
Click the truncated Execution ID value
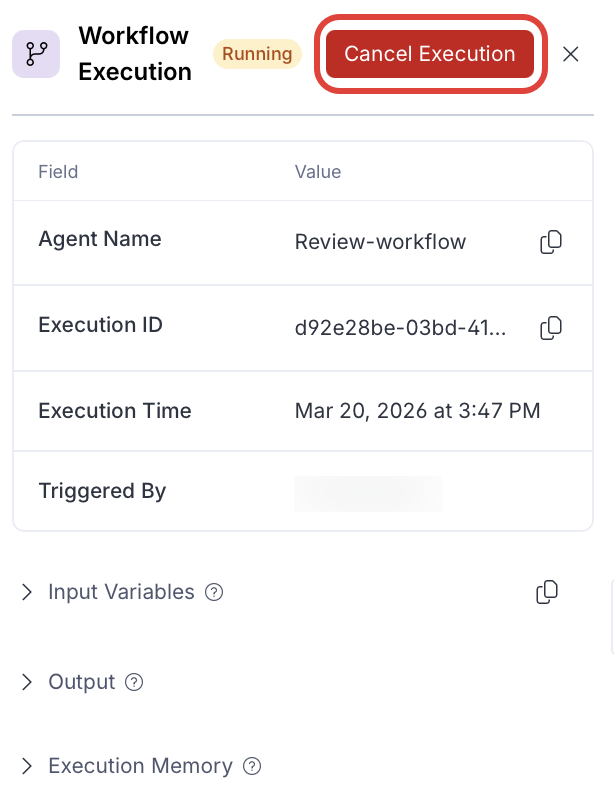click(400, 327)
